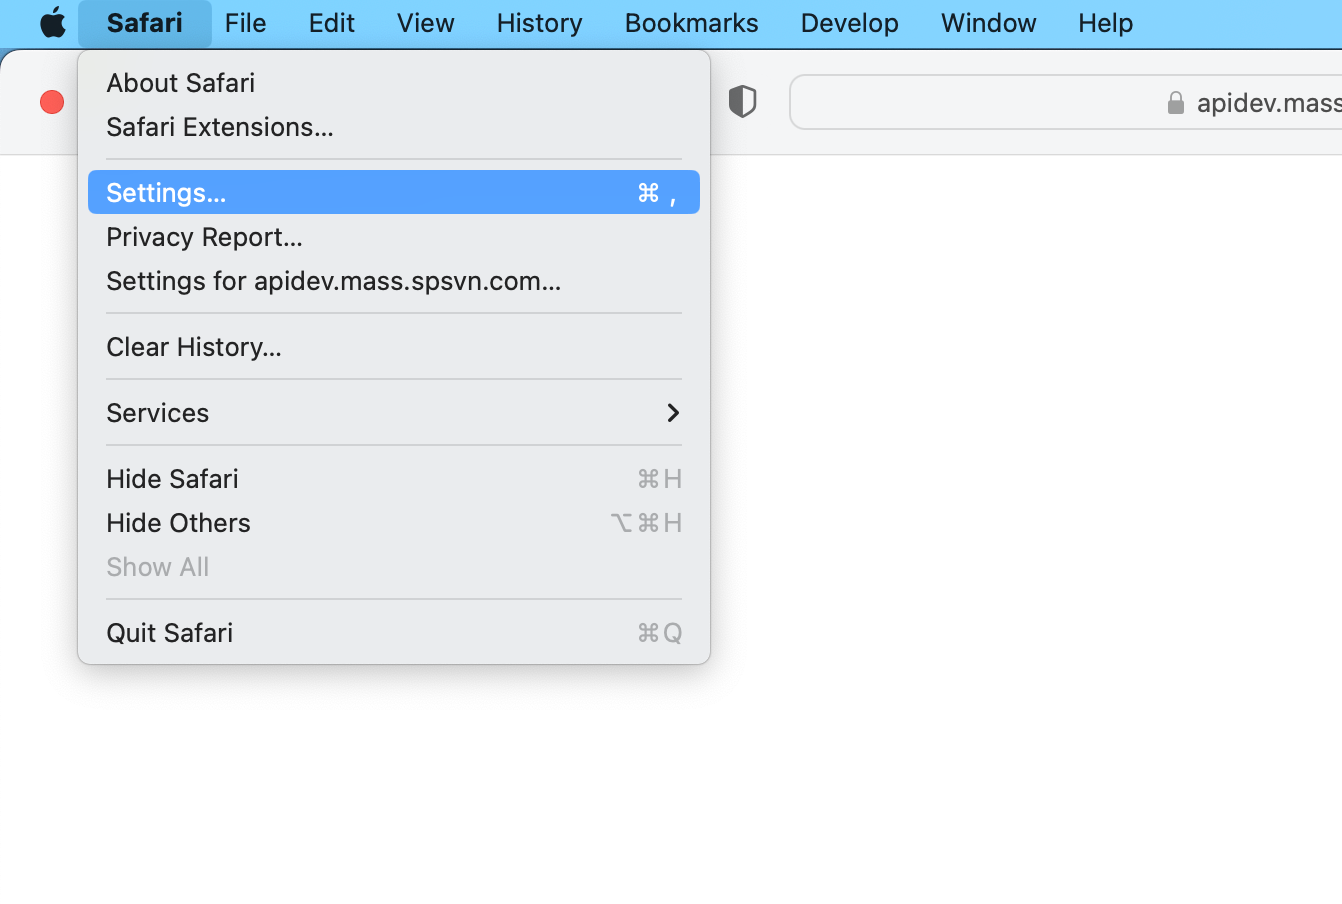Expand the Services submenu arrow
This screenshot has height=904, width=1342.
coord(673,413)
